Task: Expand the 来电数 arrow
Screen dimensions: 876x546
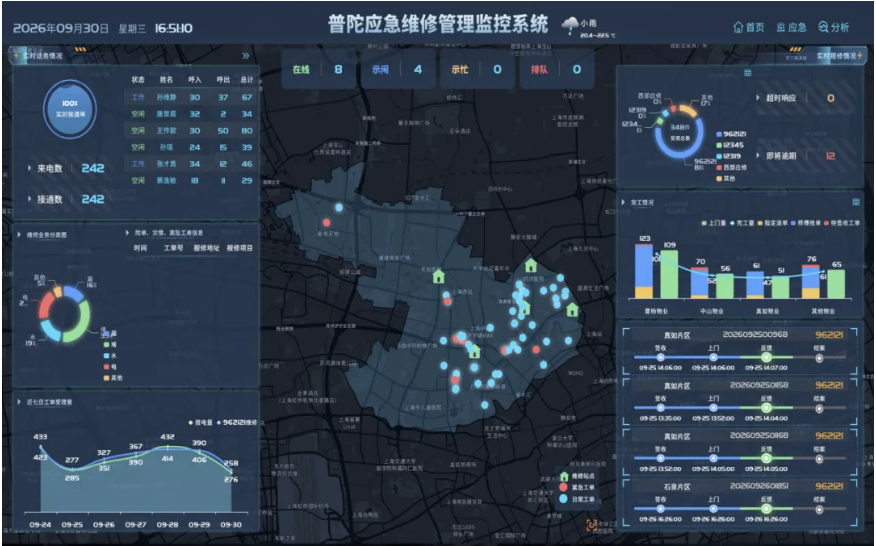Action: (x=29, y=168)
